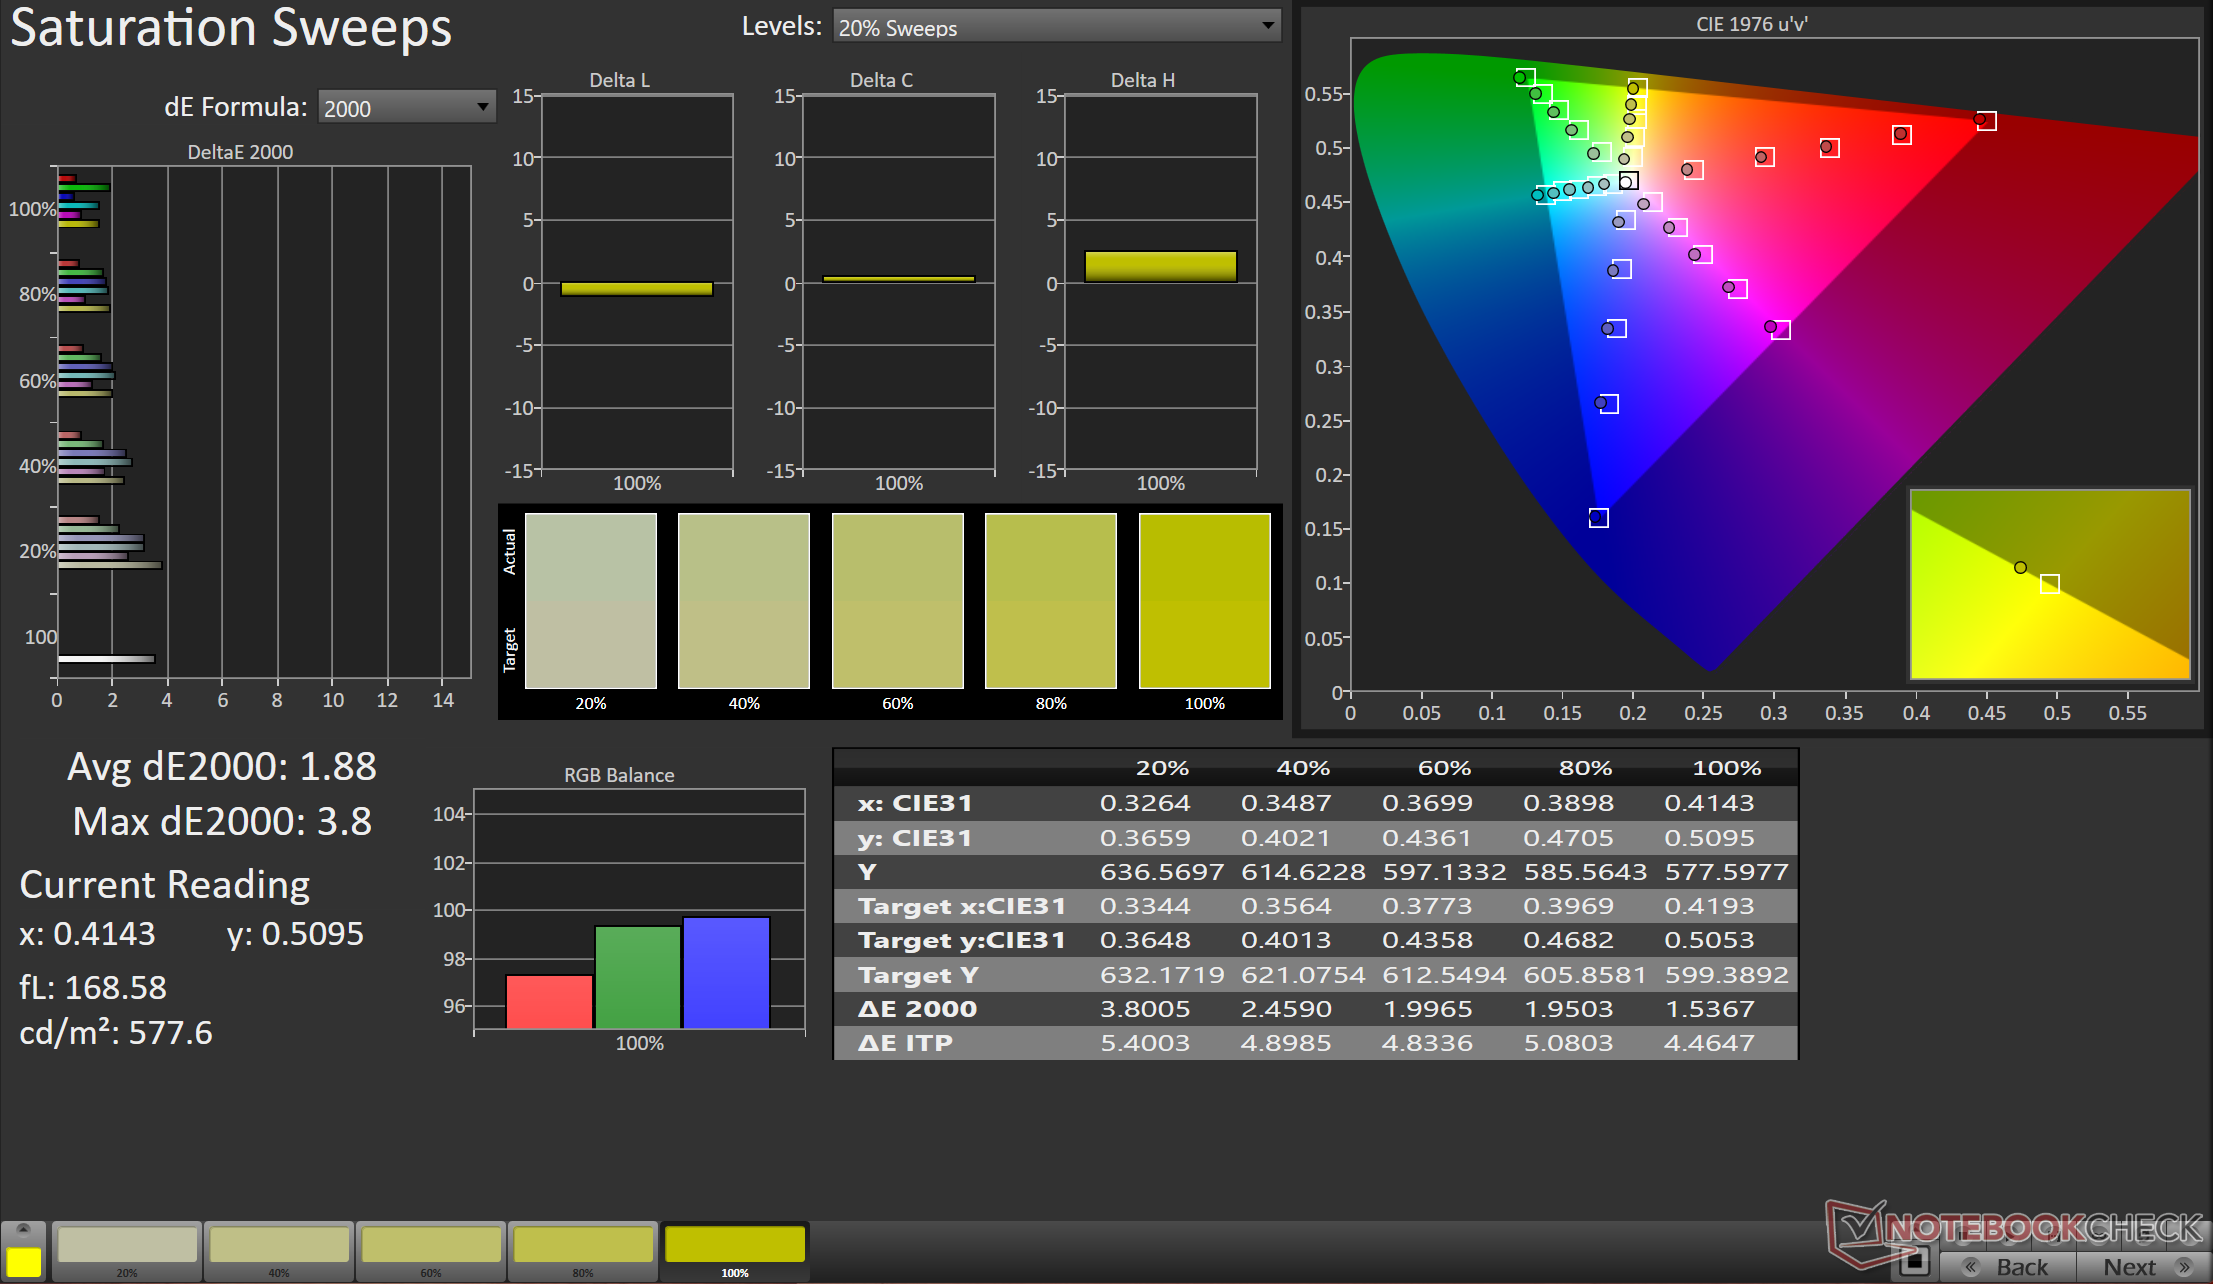Click the stop measurement square icon
The image size is (2213, 1284).
pos(1914,1262)
